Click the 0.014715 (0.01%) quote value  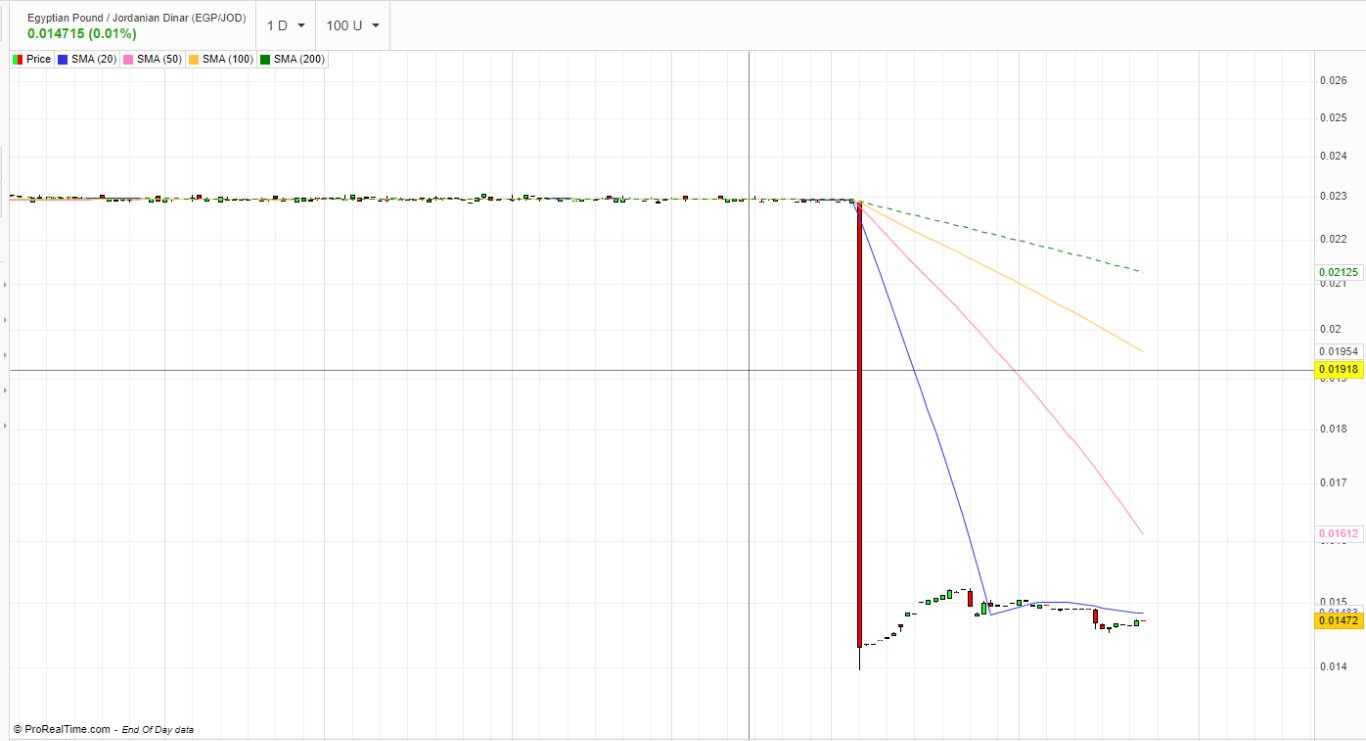pos(82,34)
